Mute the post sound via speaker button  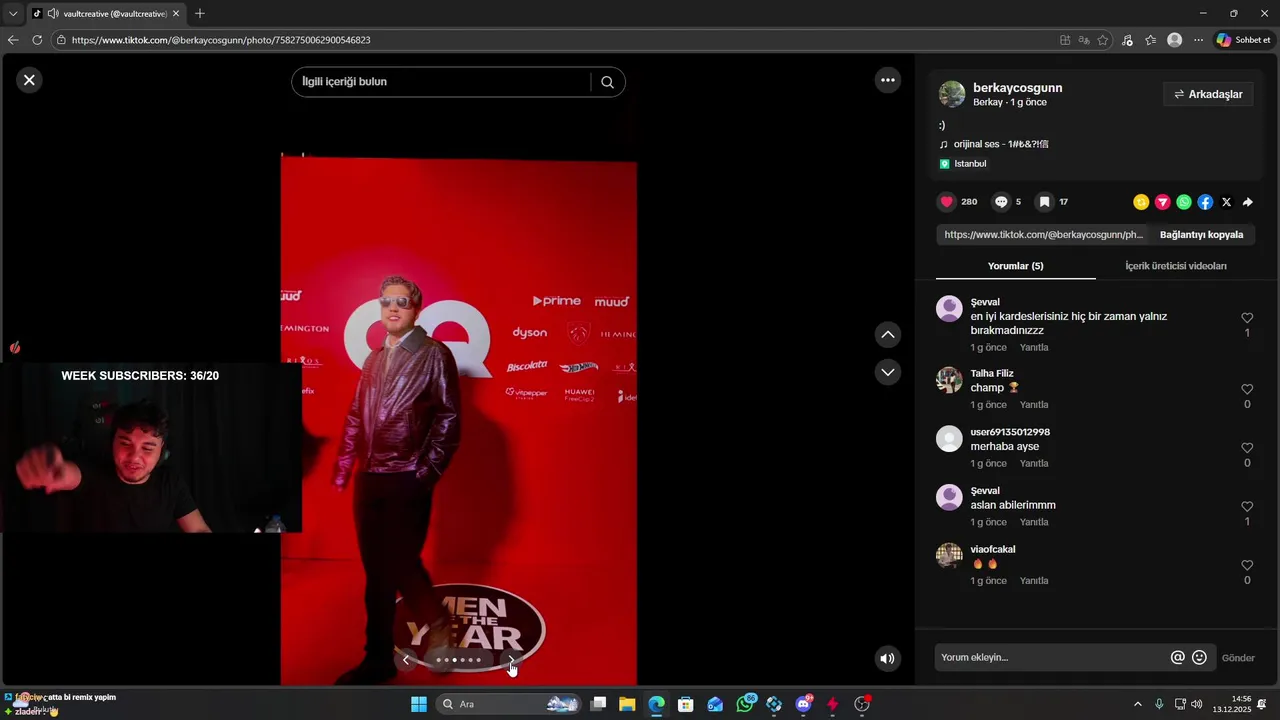887,658
